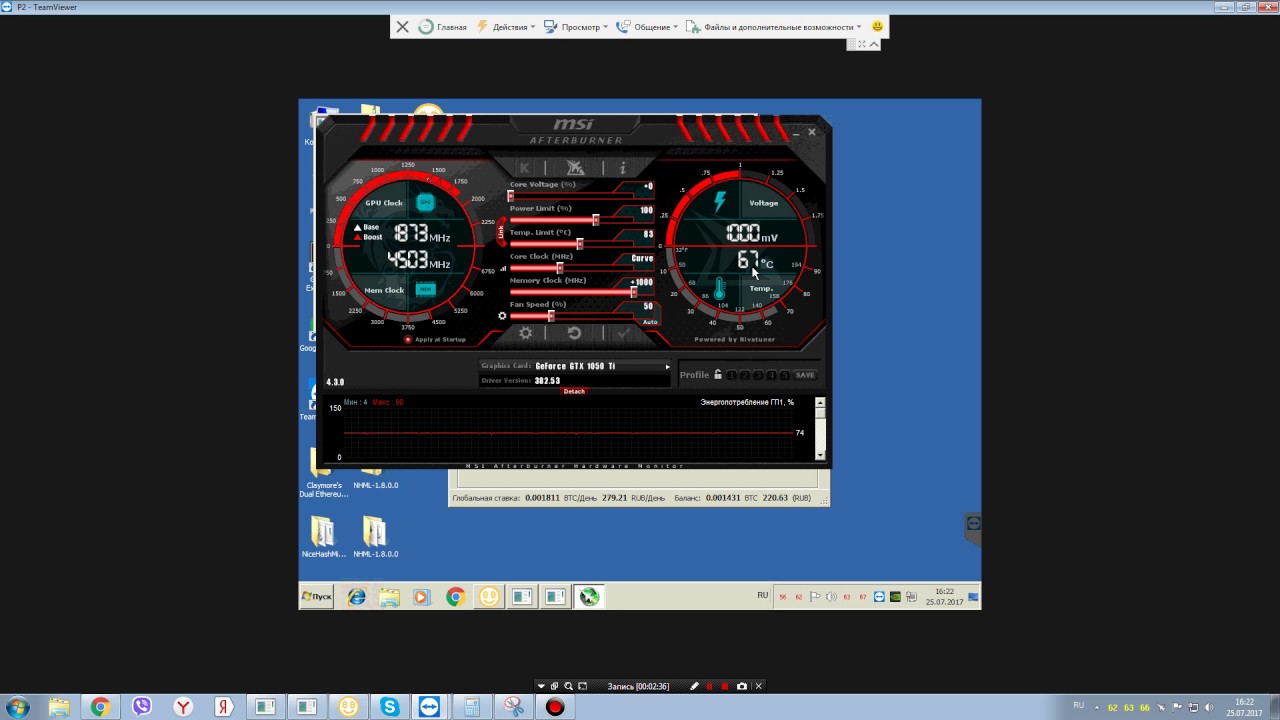Open Windows Explorer folder on remote taskbar

point(389,597)
